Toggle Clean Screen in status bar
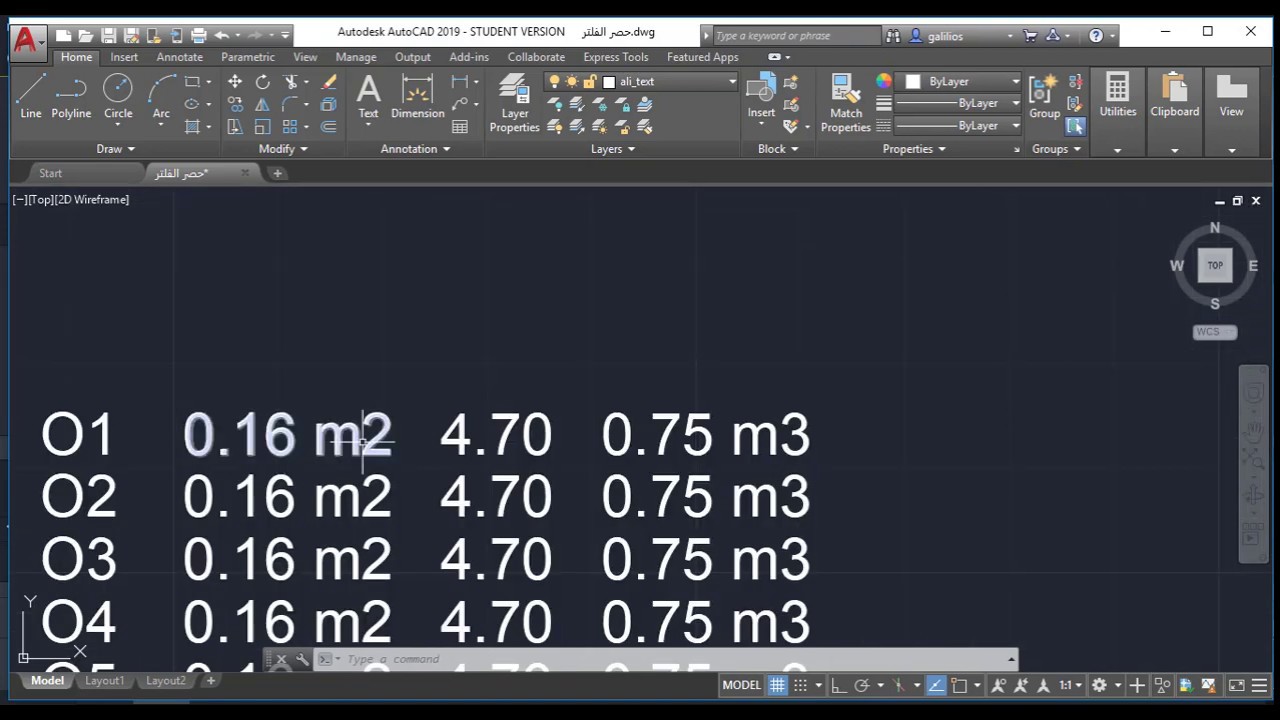Viewport: 1280px width, 720px height. tap(1236, 685)
